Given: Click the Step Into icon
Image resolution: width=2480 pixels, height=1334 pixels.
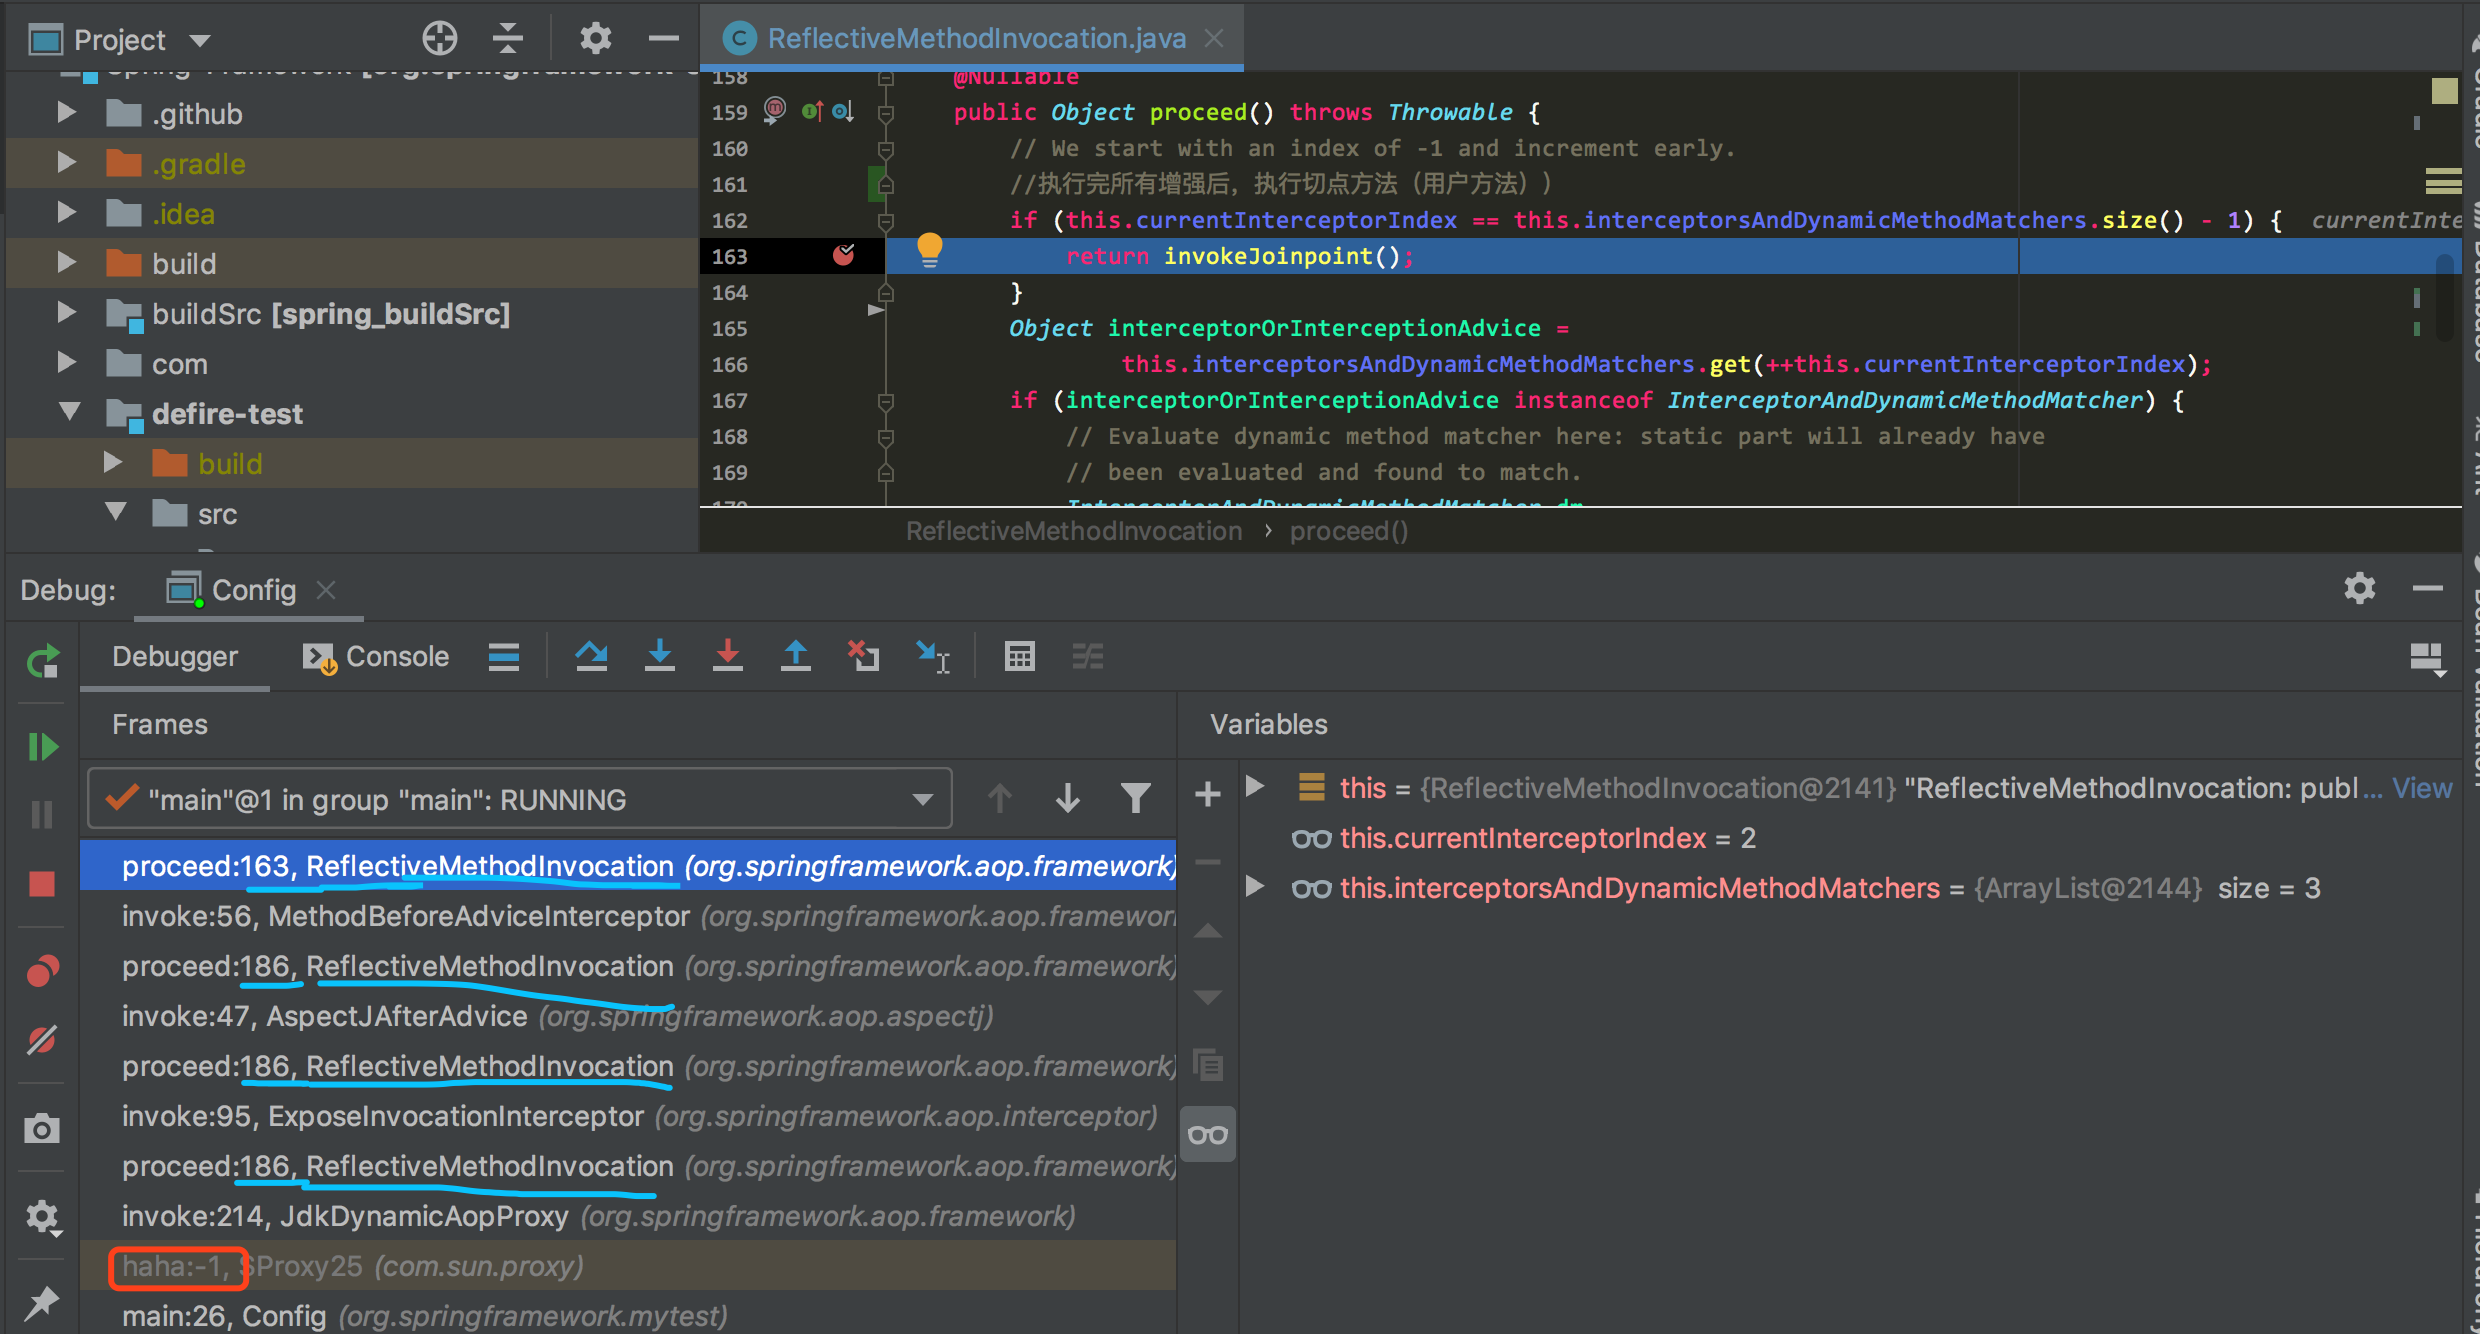Looking at the screenshot, I should point(659,656).
